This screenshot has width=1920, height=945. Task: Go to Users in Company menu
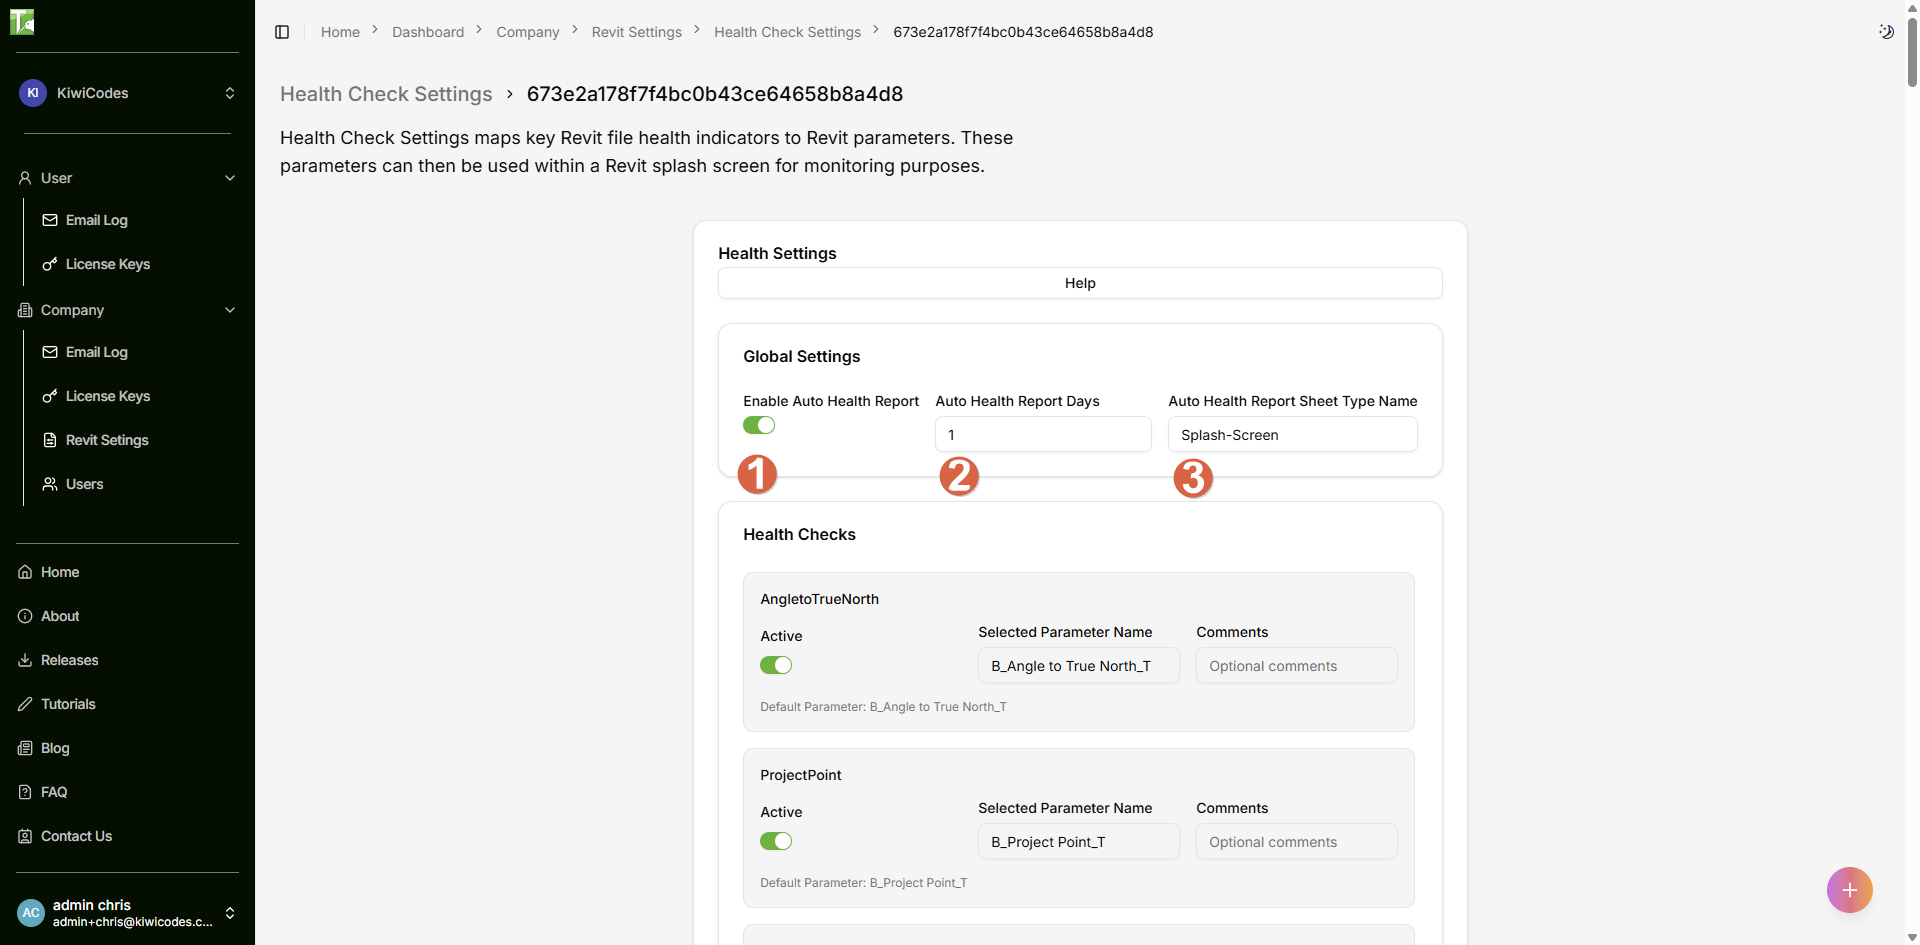pos(84,484)
